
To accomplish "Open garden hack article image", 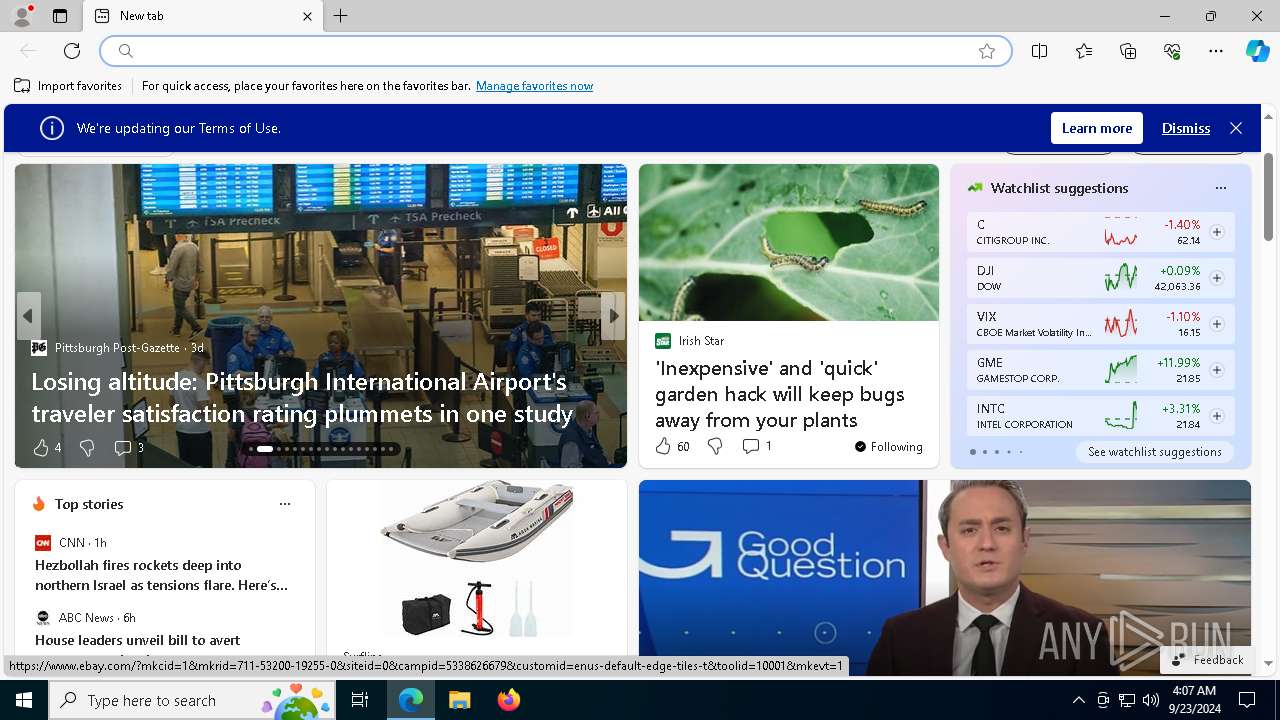I will (x=789, y=243).
